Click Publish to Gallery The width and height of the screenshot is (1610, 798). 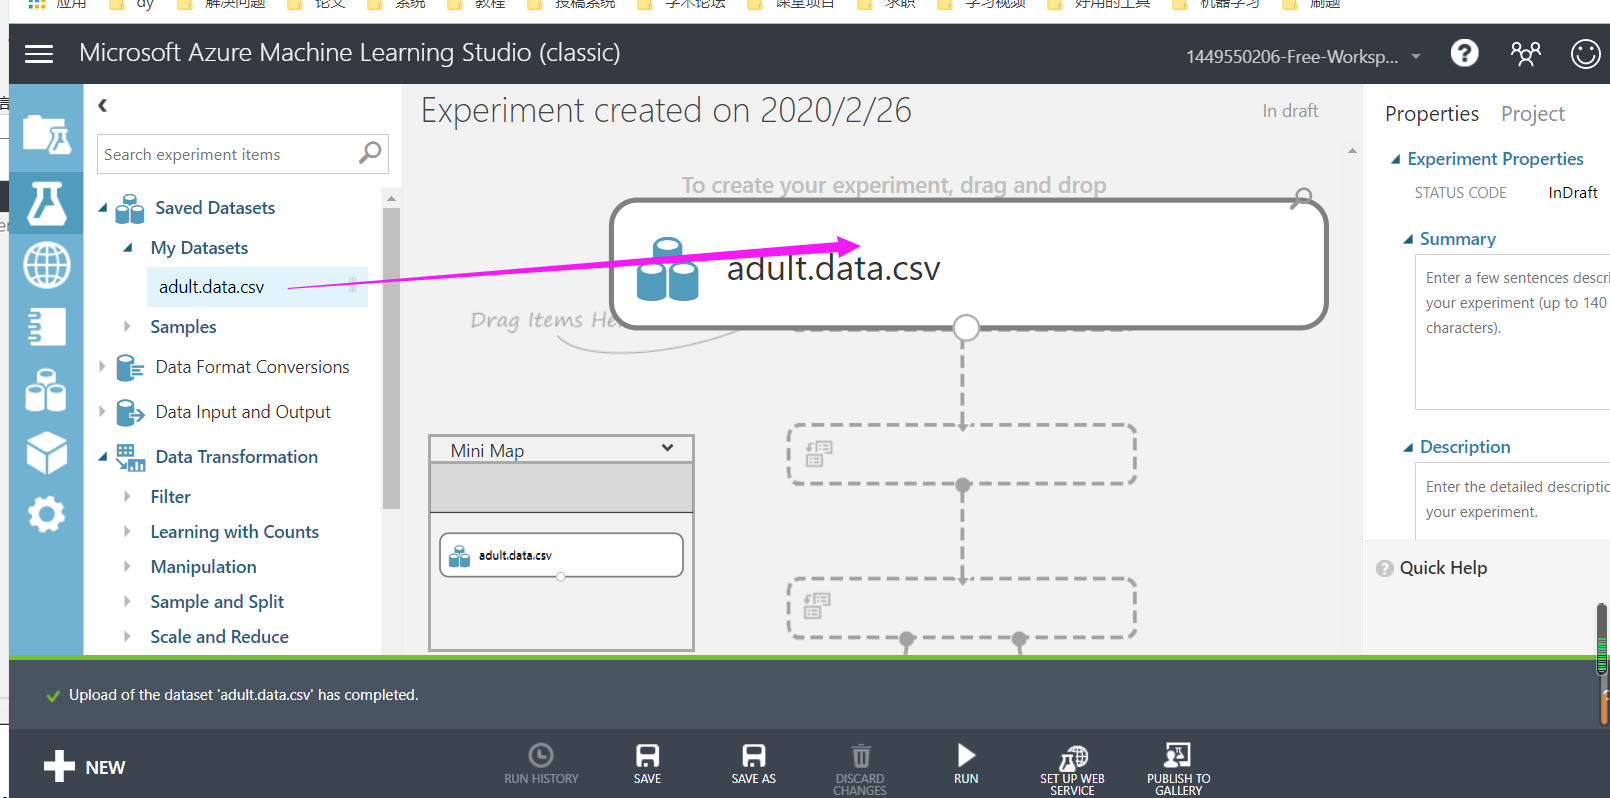click(x=1178, y=769)
